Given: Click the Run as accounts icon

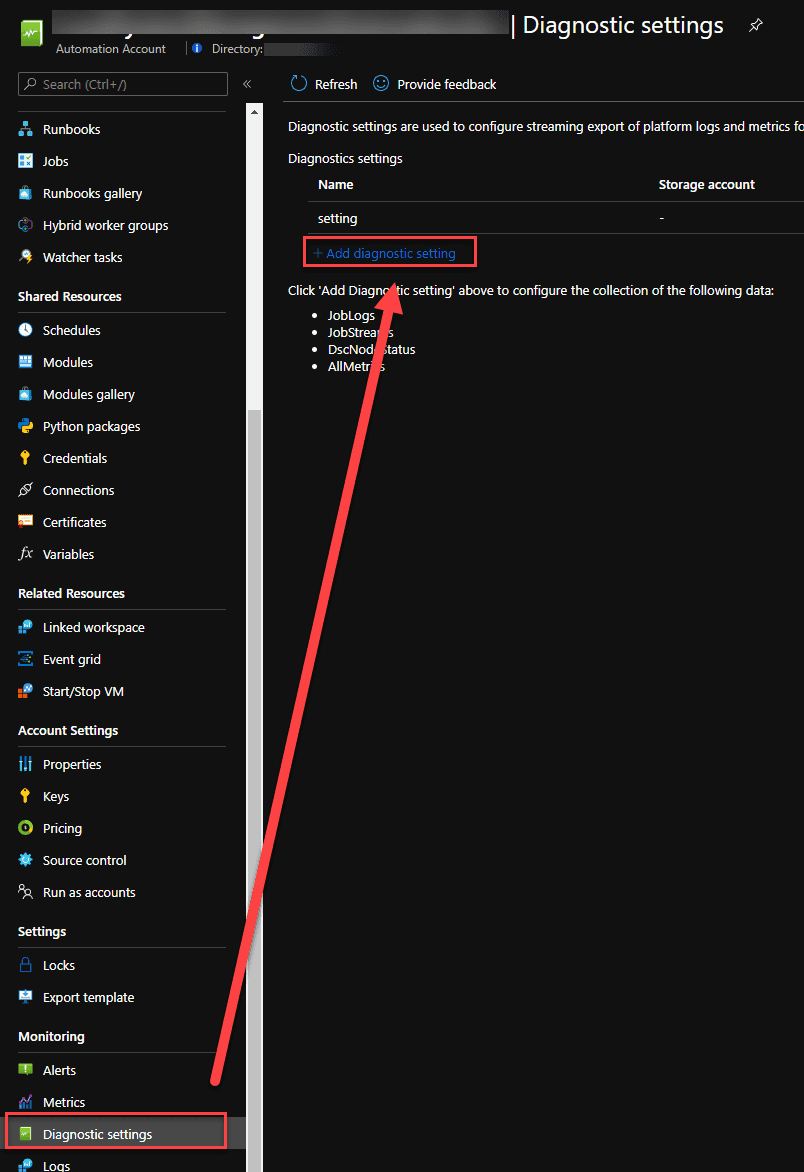Looking at the screenshot, I should point(25,892).
